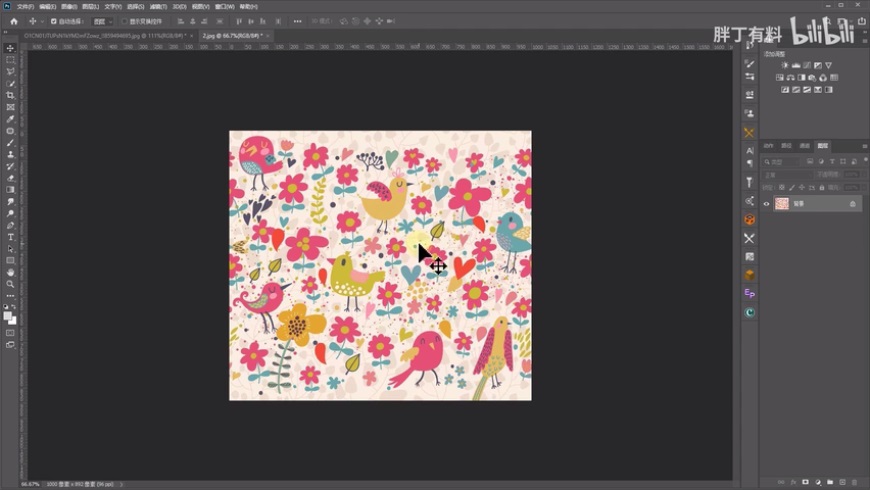Open the orange crossed-tools panel icon
870x490 pixels.
click(749, 133)
